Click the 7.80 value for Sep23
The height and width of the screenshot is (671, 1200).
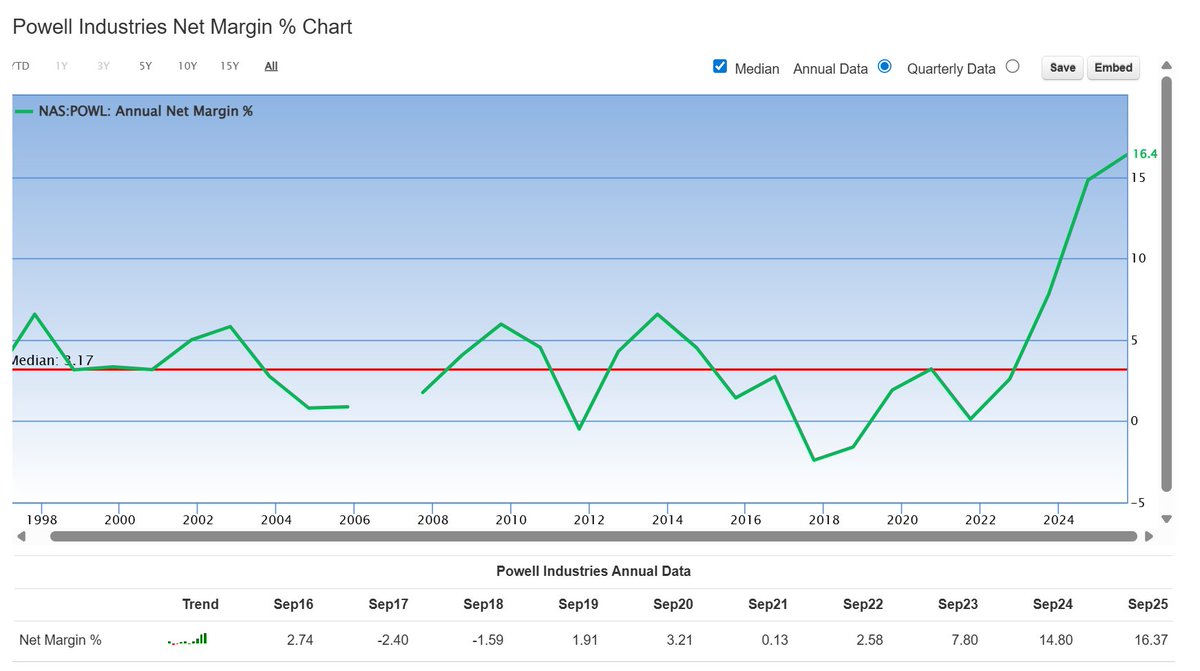pos(965,640)
